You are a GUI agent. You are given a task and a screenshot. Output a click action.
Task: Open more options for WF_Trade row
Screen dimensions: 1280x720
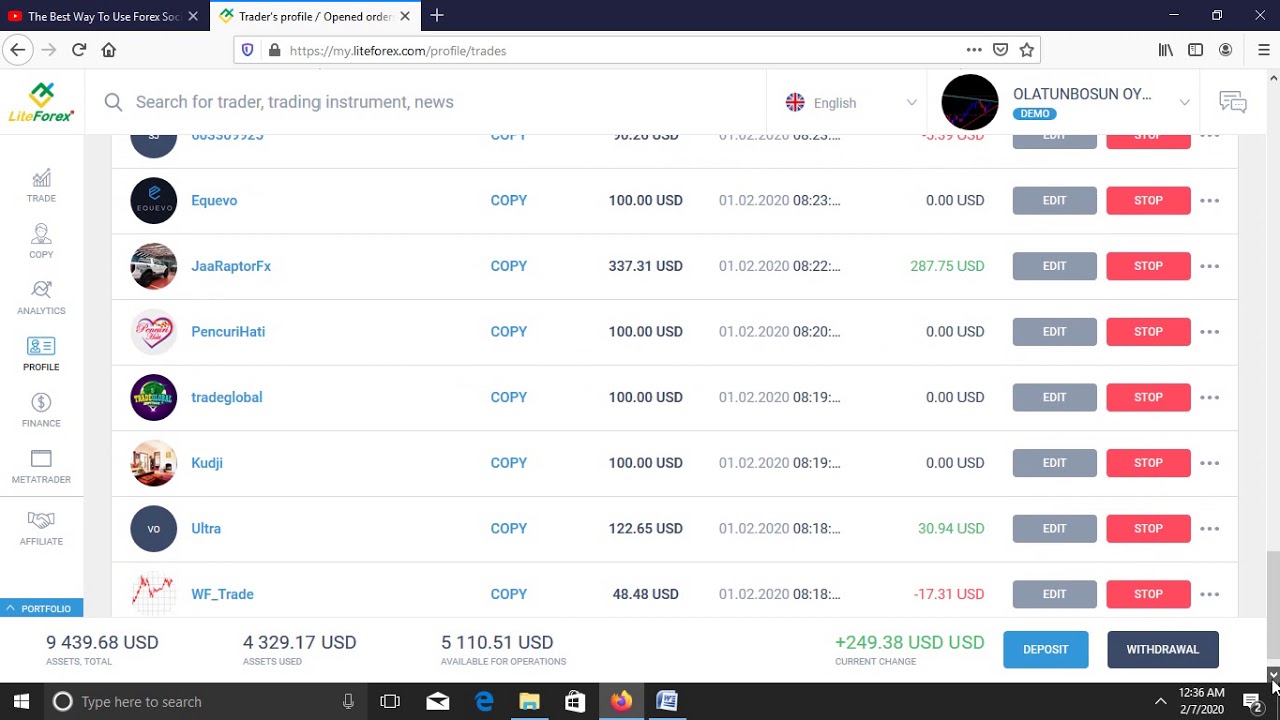pyautogui.click(x=1210, y=594)
